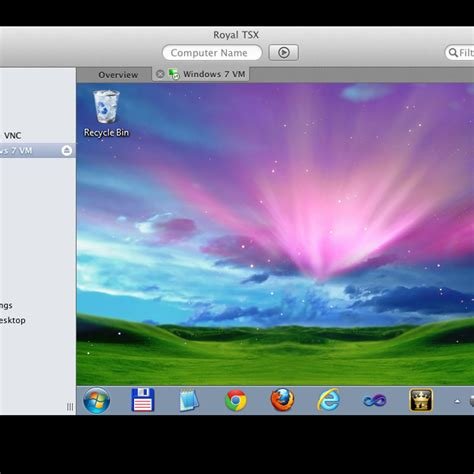Open the notepad icon in taskbar
Viewport: 474px width, 474px height.
click(x=189, y=400)
